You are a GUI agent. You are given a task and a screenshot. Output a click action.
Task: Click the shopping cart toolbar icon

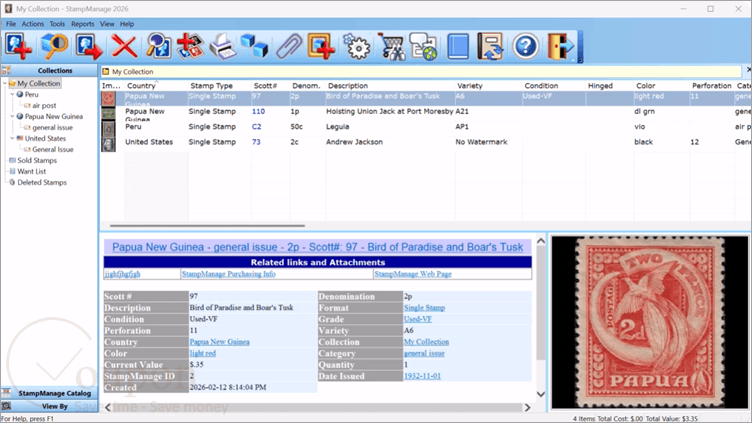click(x=391, y=47)
